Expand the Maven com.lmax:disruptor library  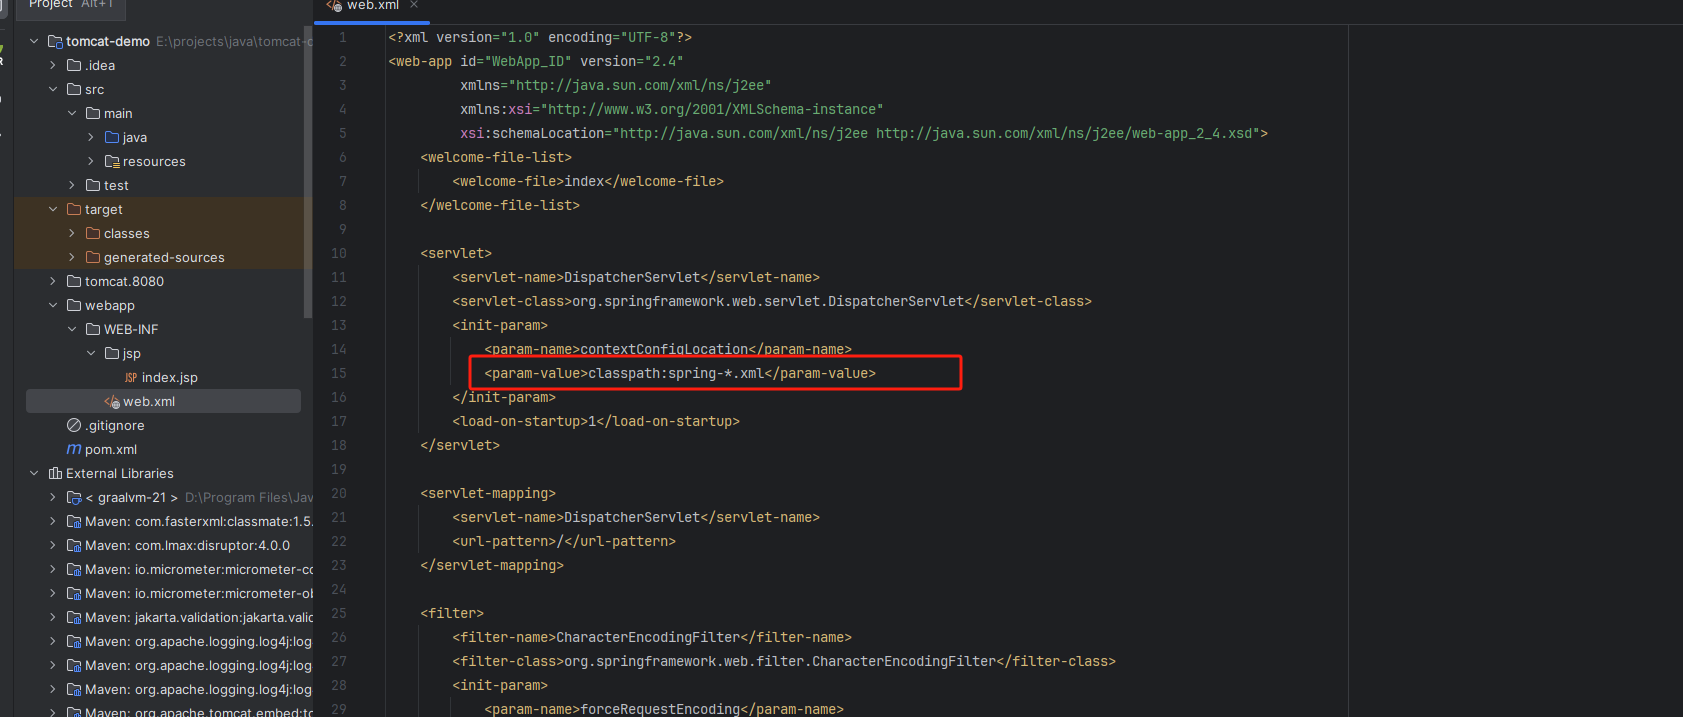(53, 546)
